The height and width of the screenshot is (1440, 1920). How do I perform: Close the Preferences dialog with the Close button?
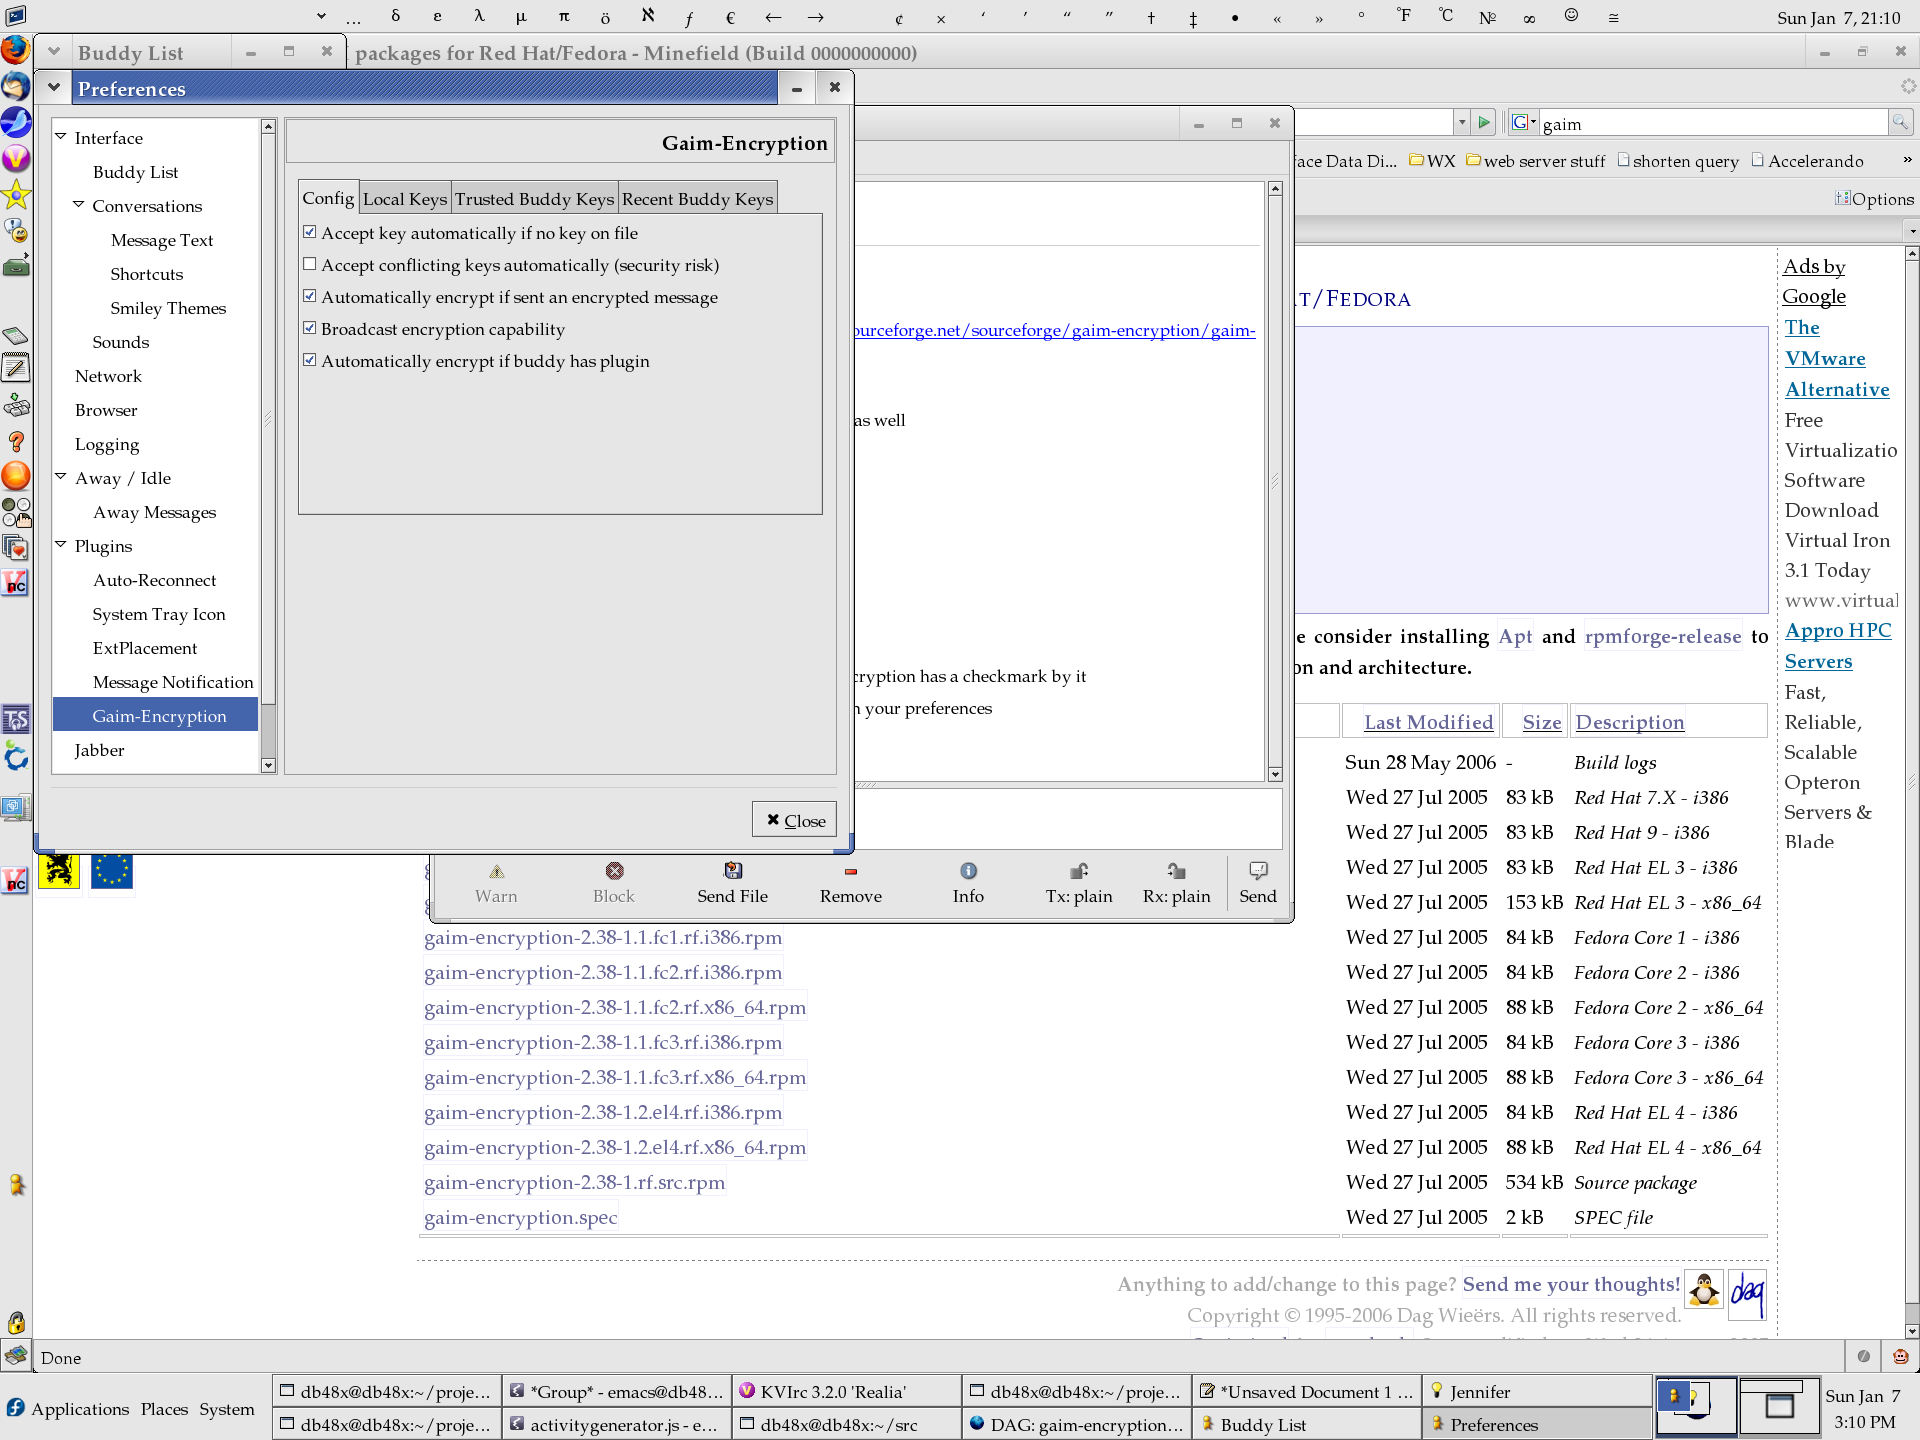click(795, 820)
